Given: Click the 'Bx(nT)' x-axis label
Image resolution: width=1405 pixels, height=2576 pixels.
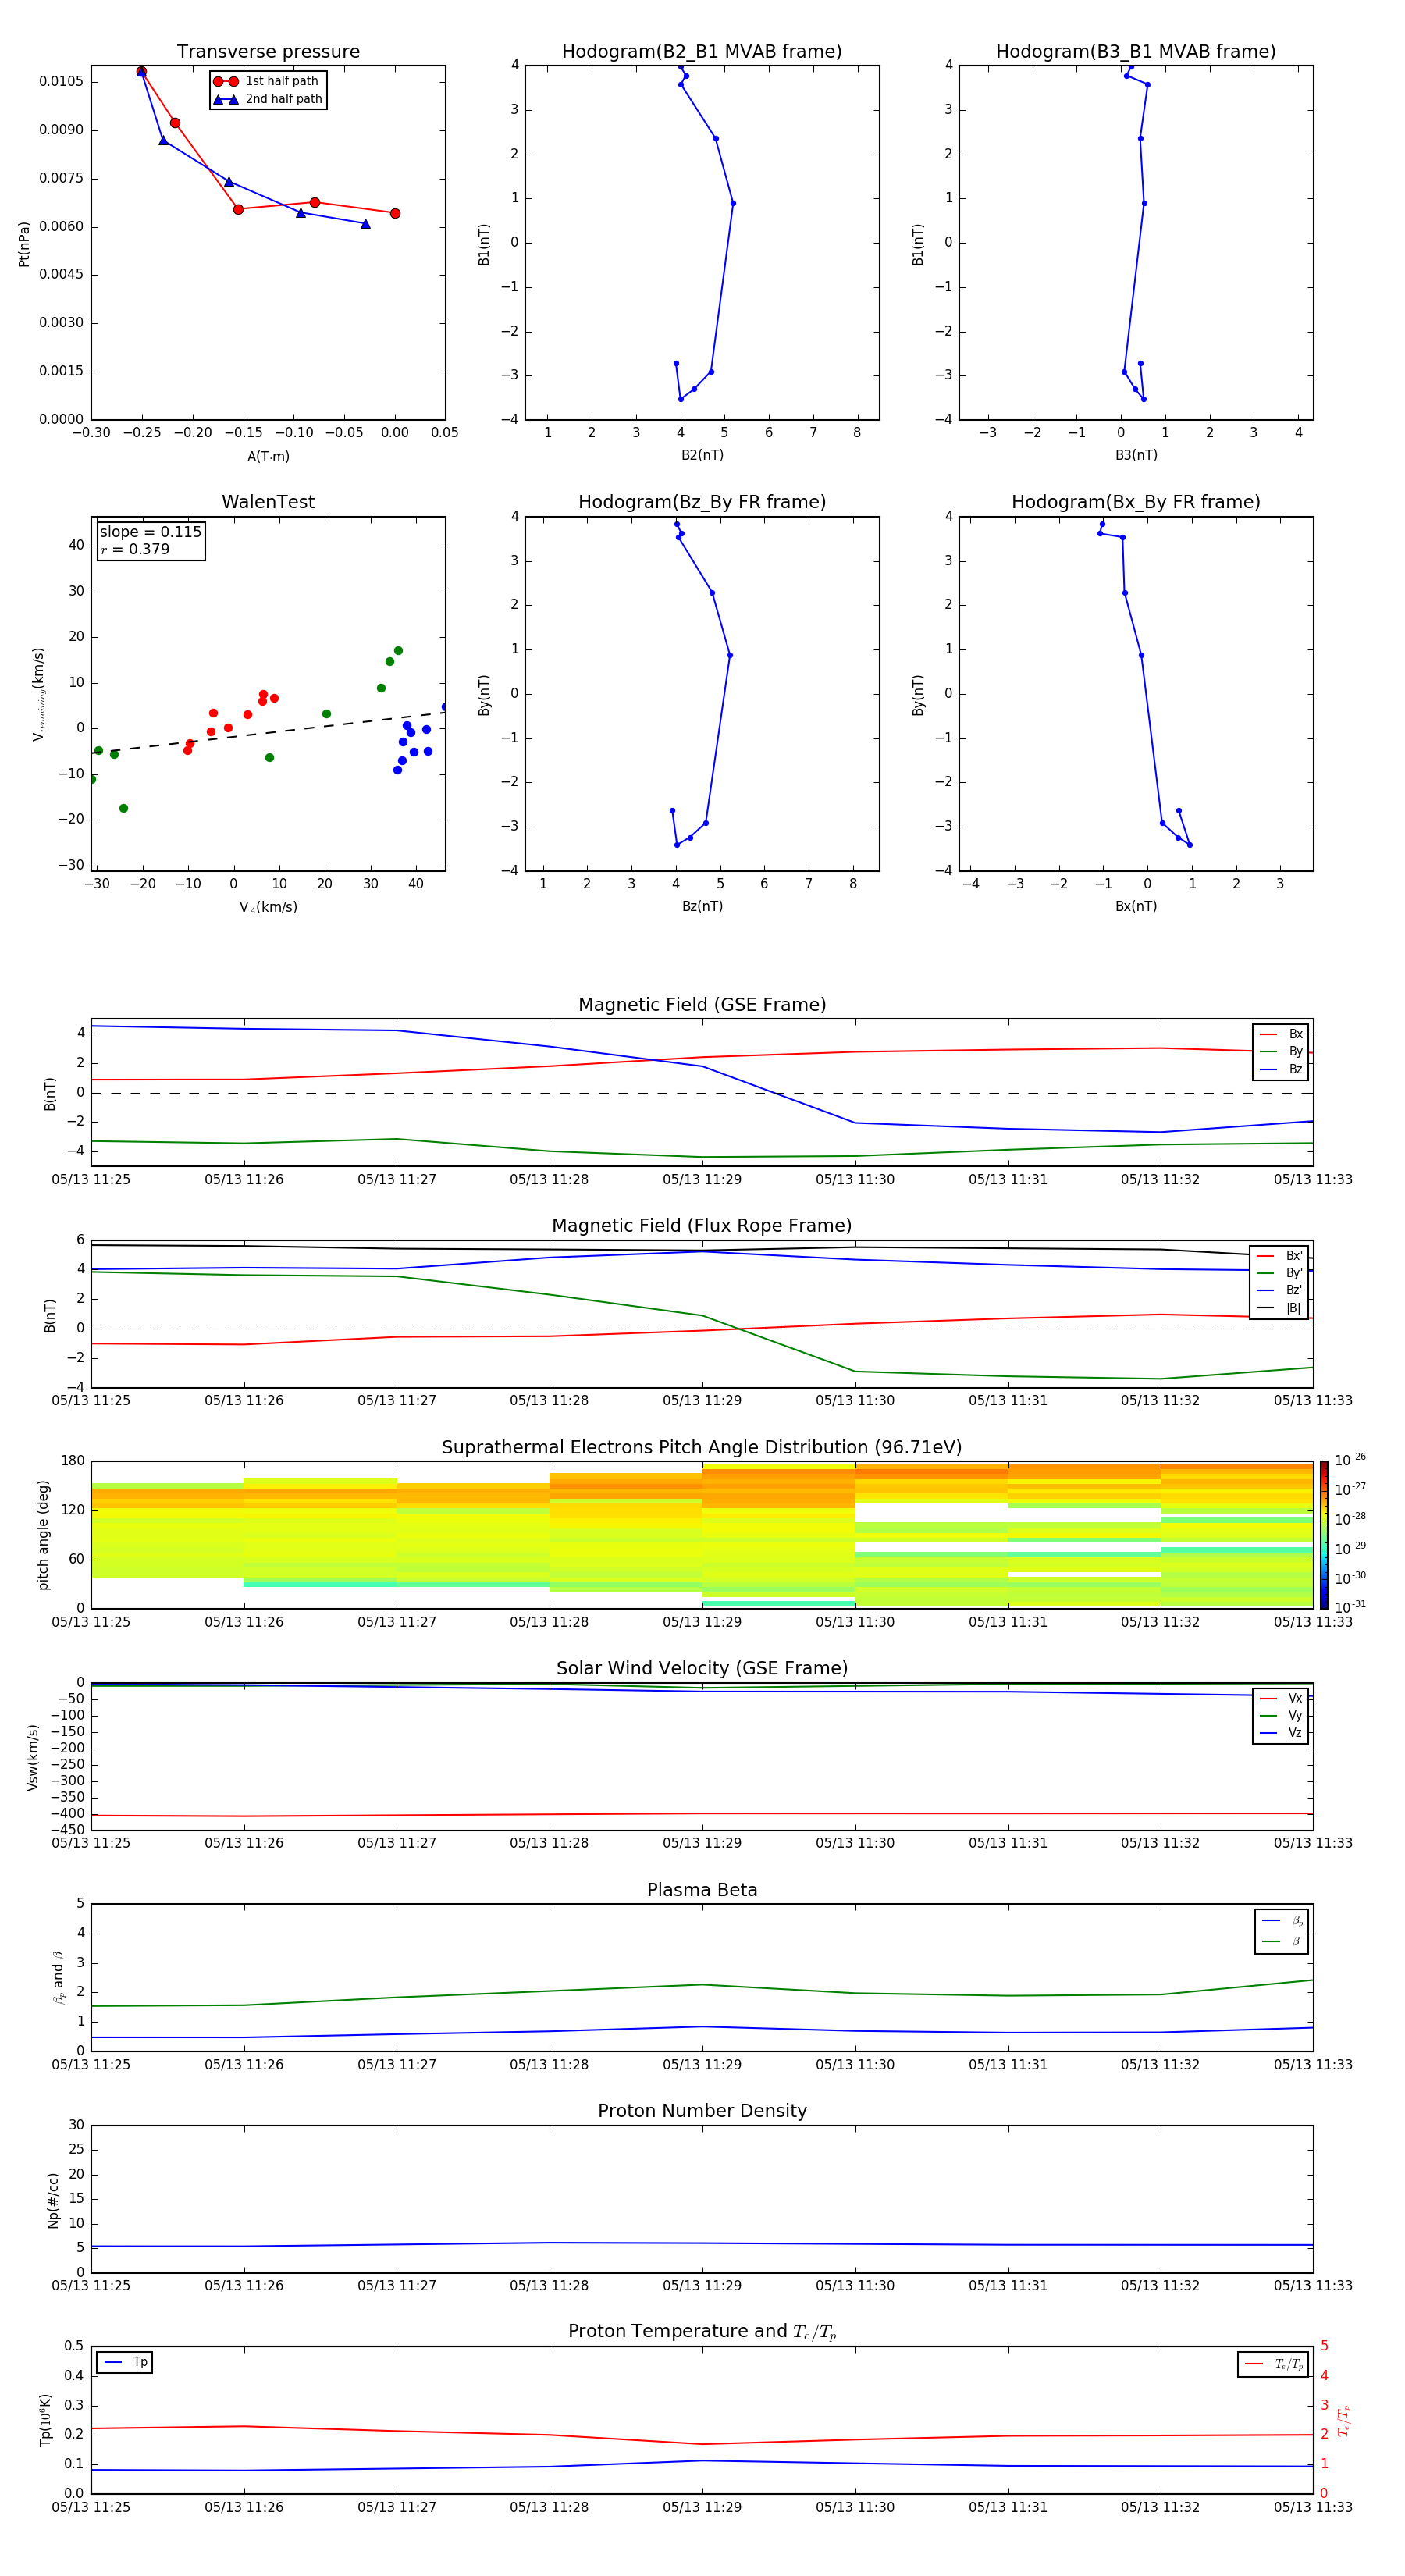Looking at the screenshot, I should (x=1136, y=906).
